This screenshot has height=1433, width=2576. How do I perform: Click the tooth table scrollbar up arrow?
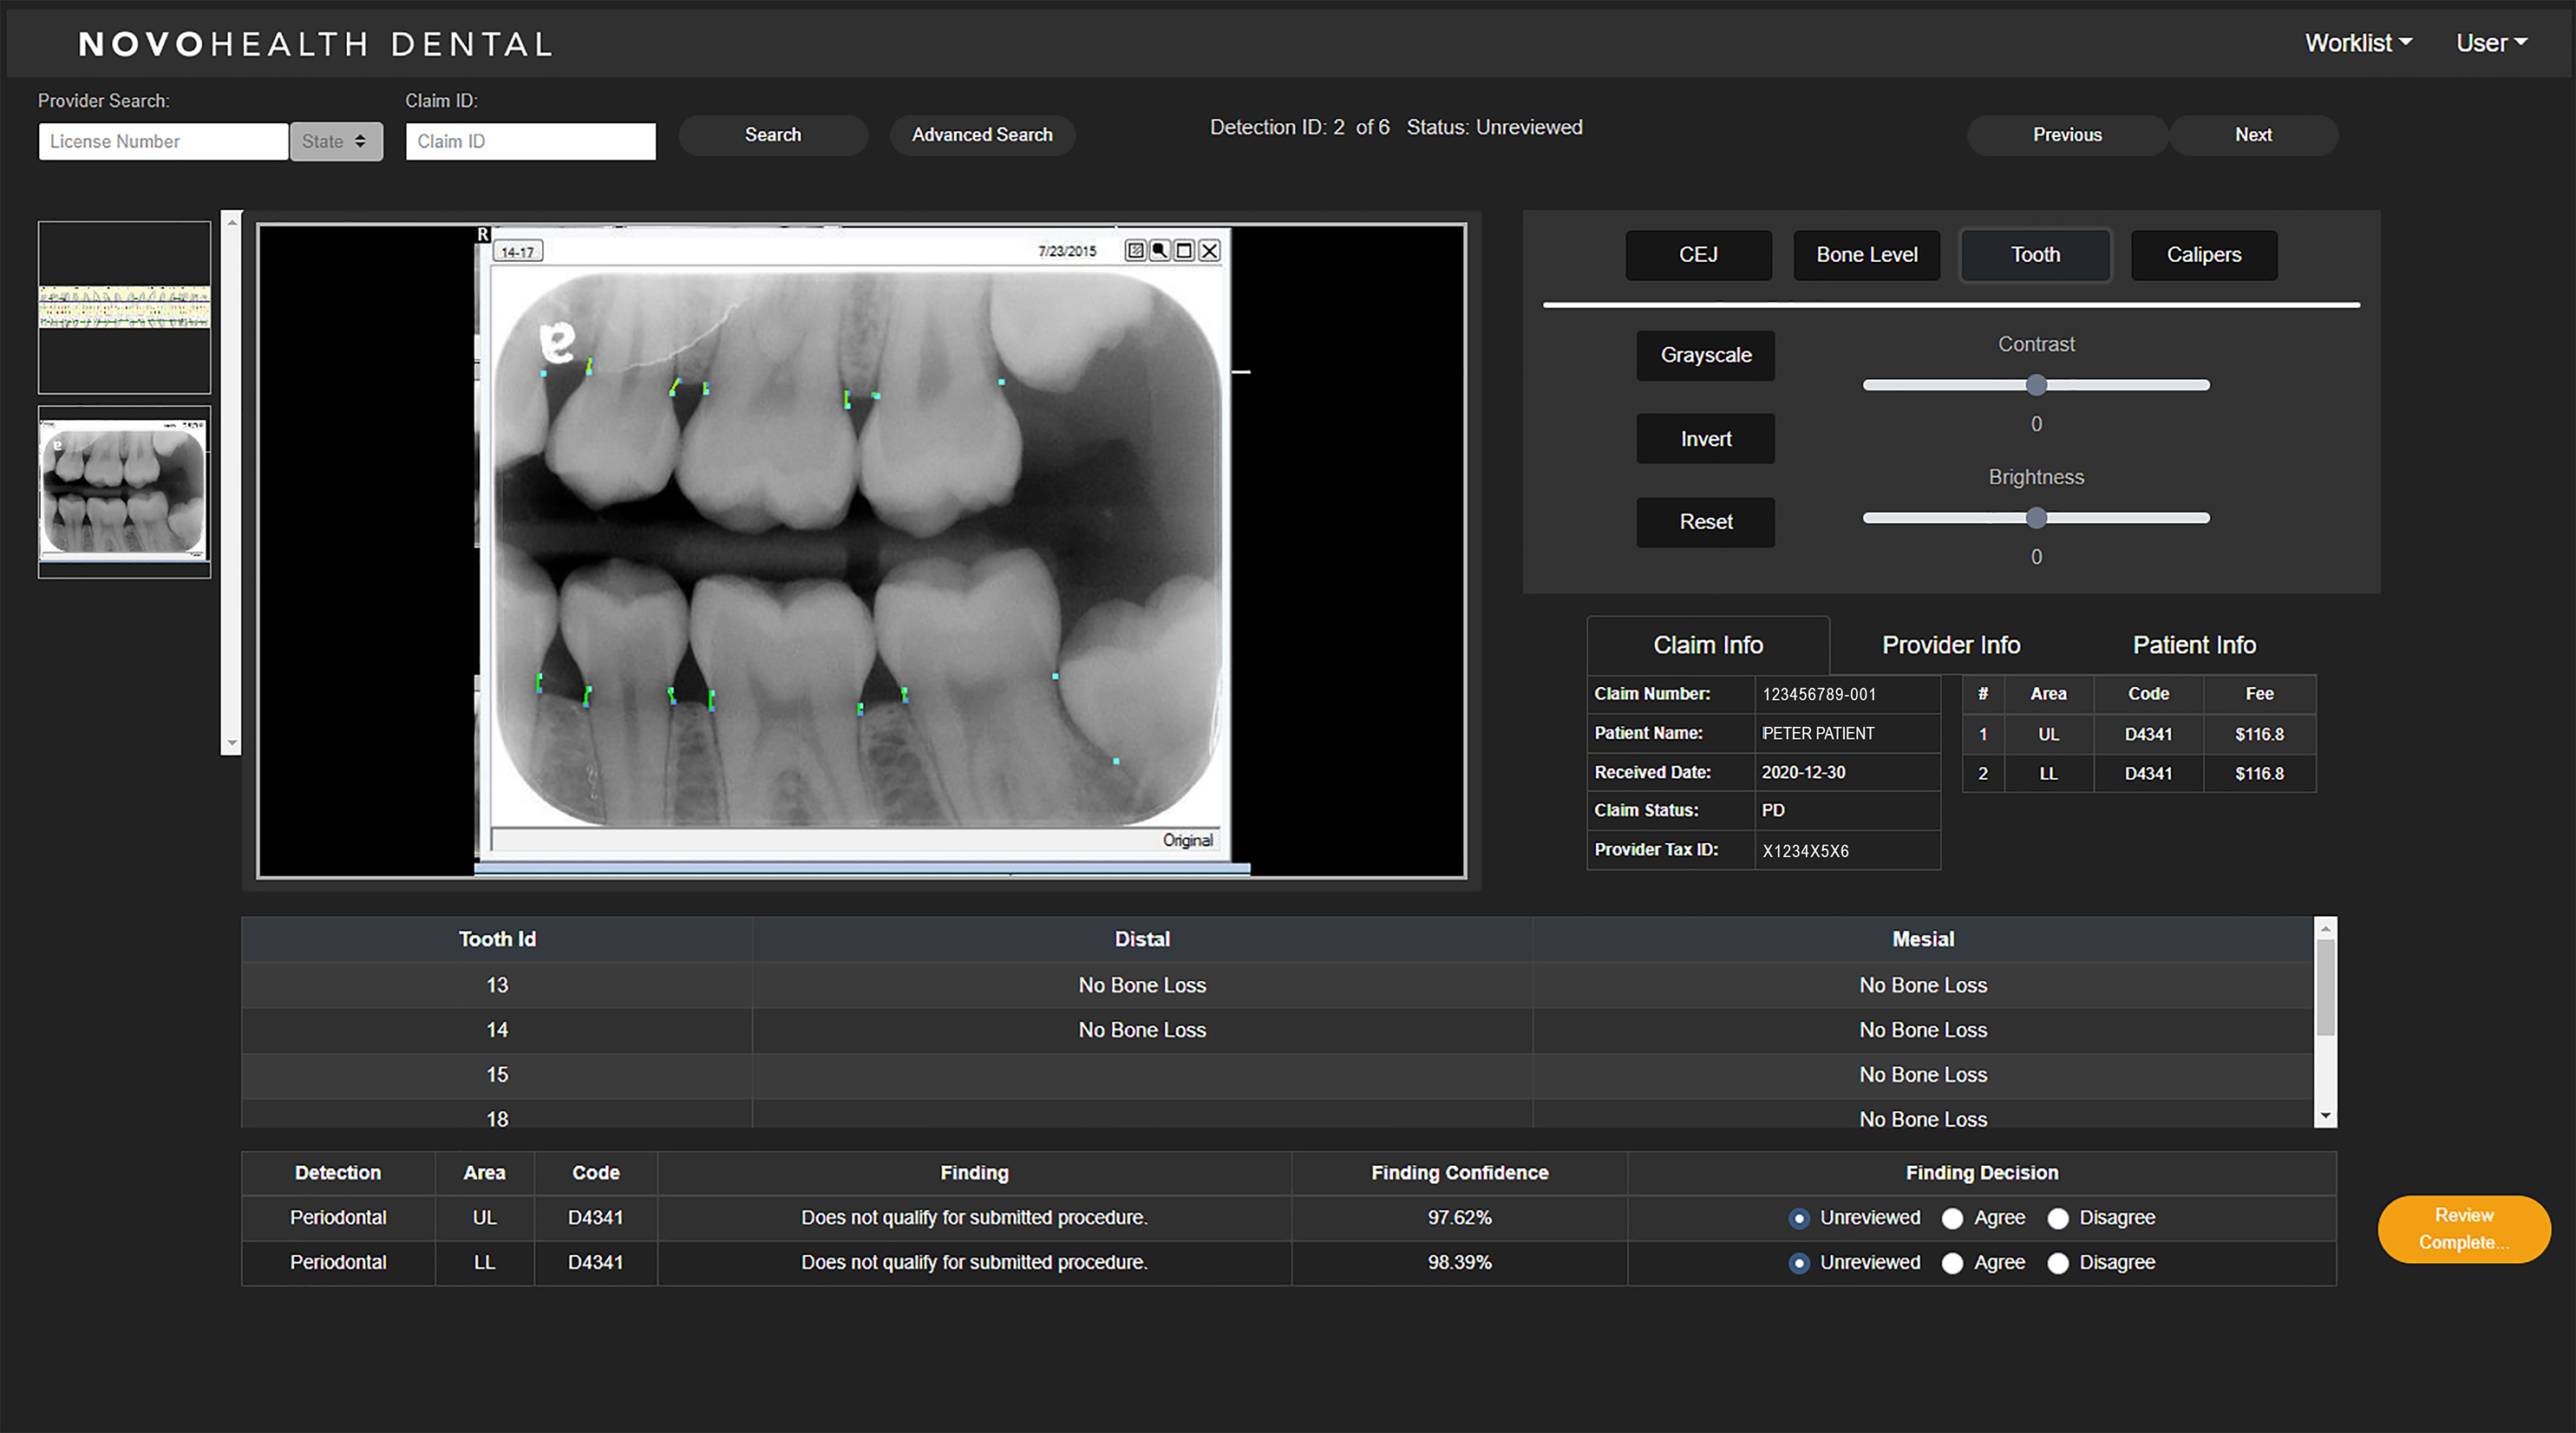pyautogui.click(x=2326, y=929)
